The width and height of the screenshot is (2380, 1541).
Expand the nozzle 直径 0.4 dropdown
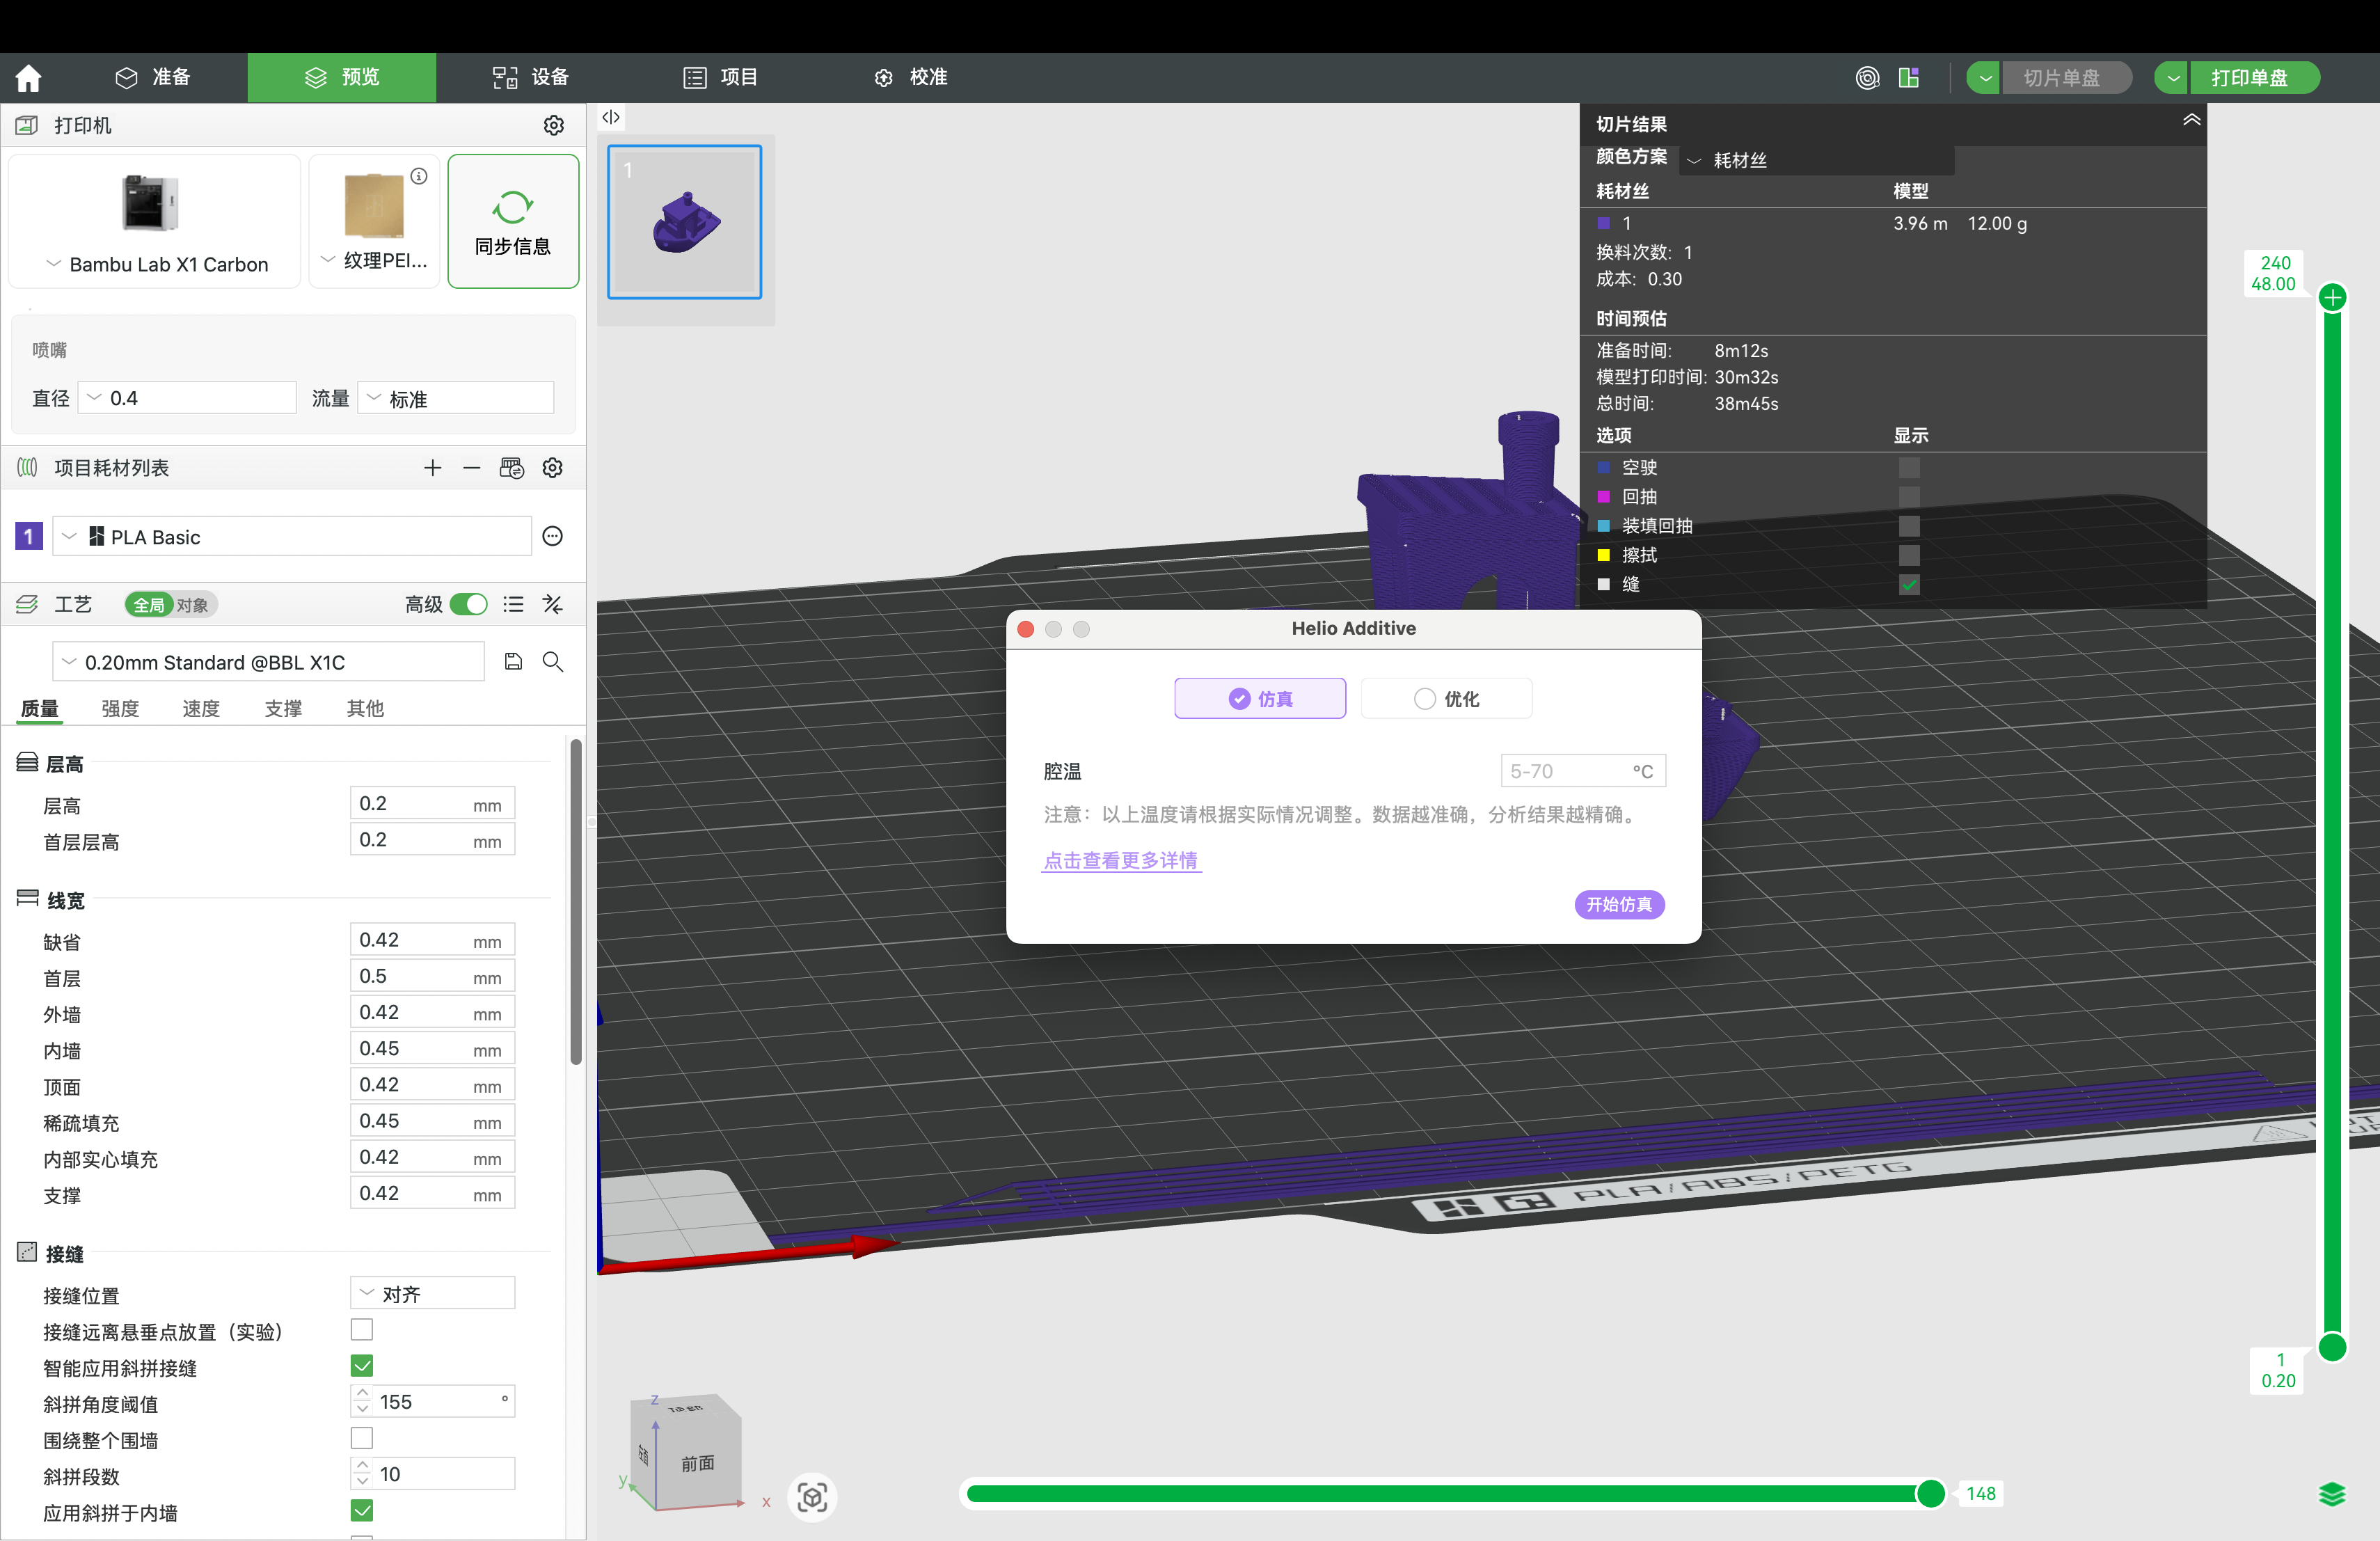pyautogui.click(x=187, y=398)
